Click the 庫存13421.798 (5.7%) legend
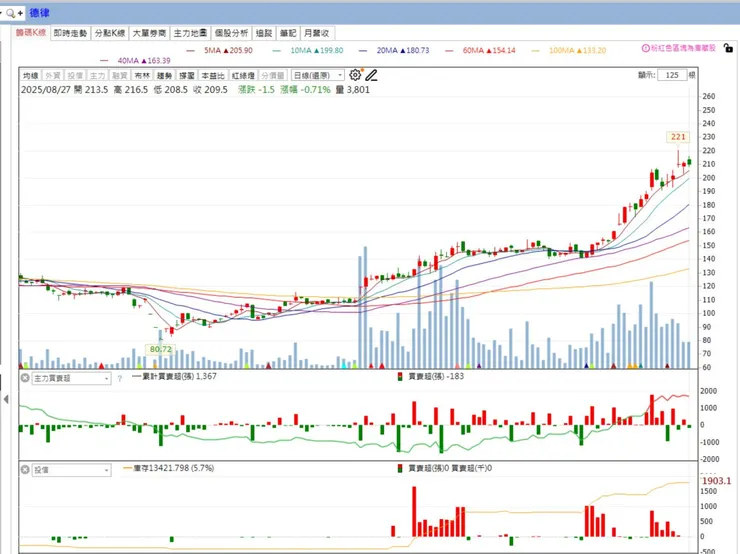This screenshot has height=554, width=740. coord(168,468)
